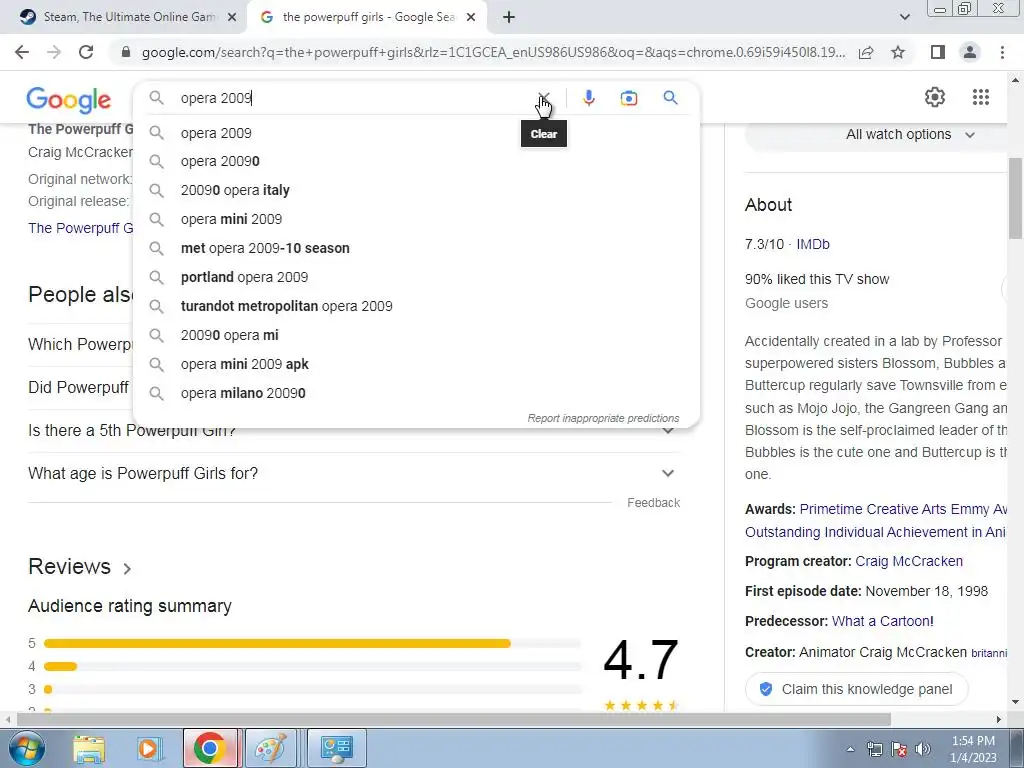1024x768 pixels.
Task: Choose suggestion 'opera 2009'
Action: [416, 133]
